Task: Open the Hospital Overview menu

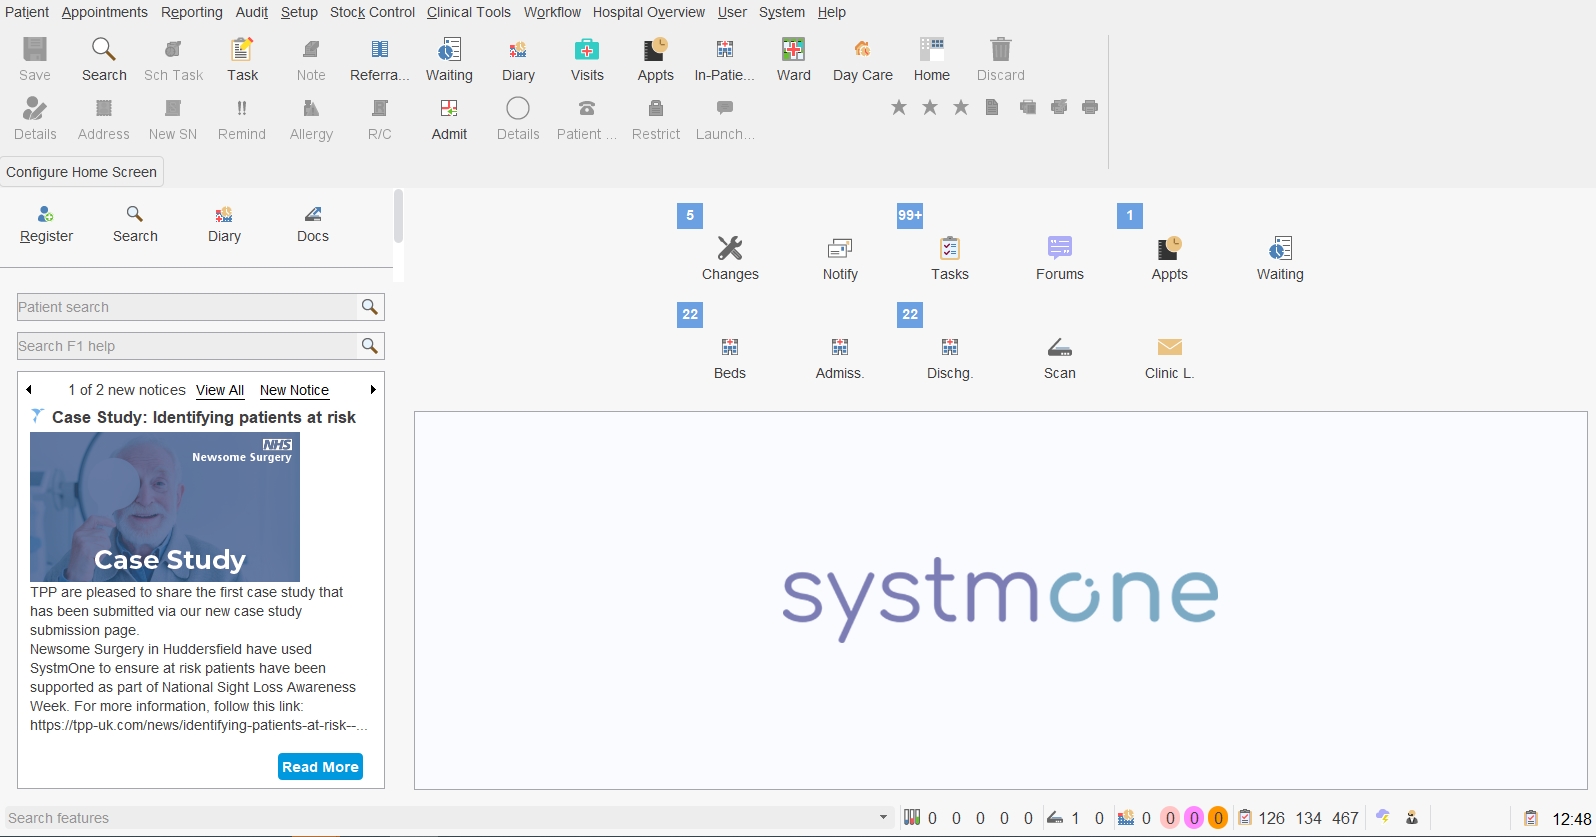Action: pos(648,12)
